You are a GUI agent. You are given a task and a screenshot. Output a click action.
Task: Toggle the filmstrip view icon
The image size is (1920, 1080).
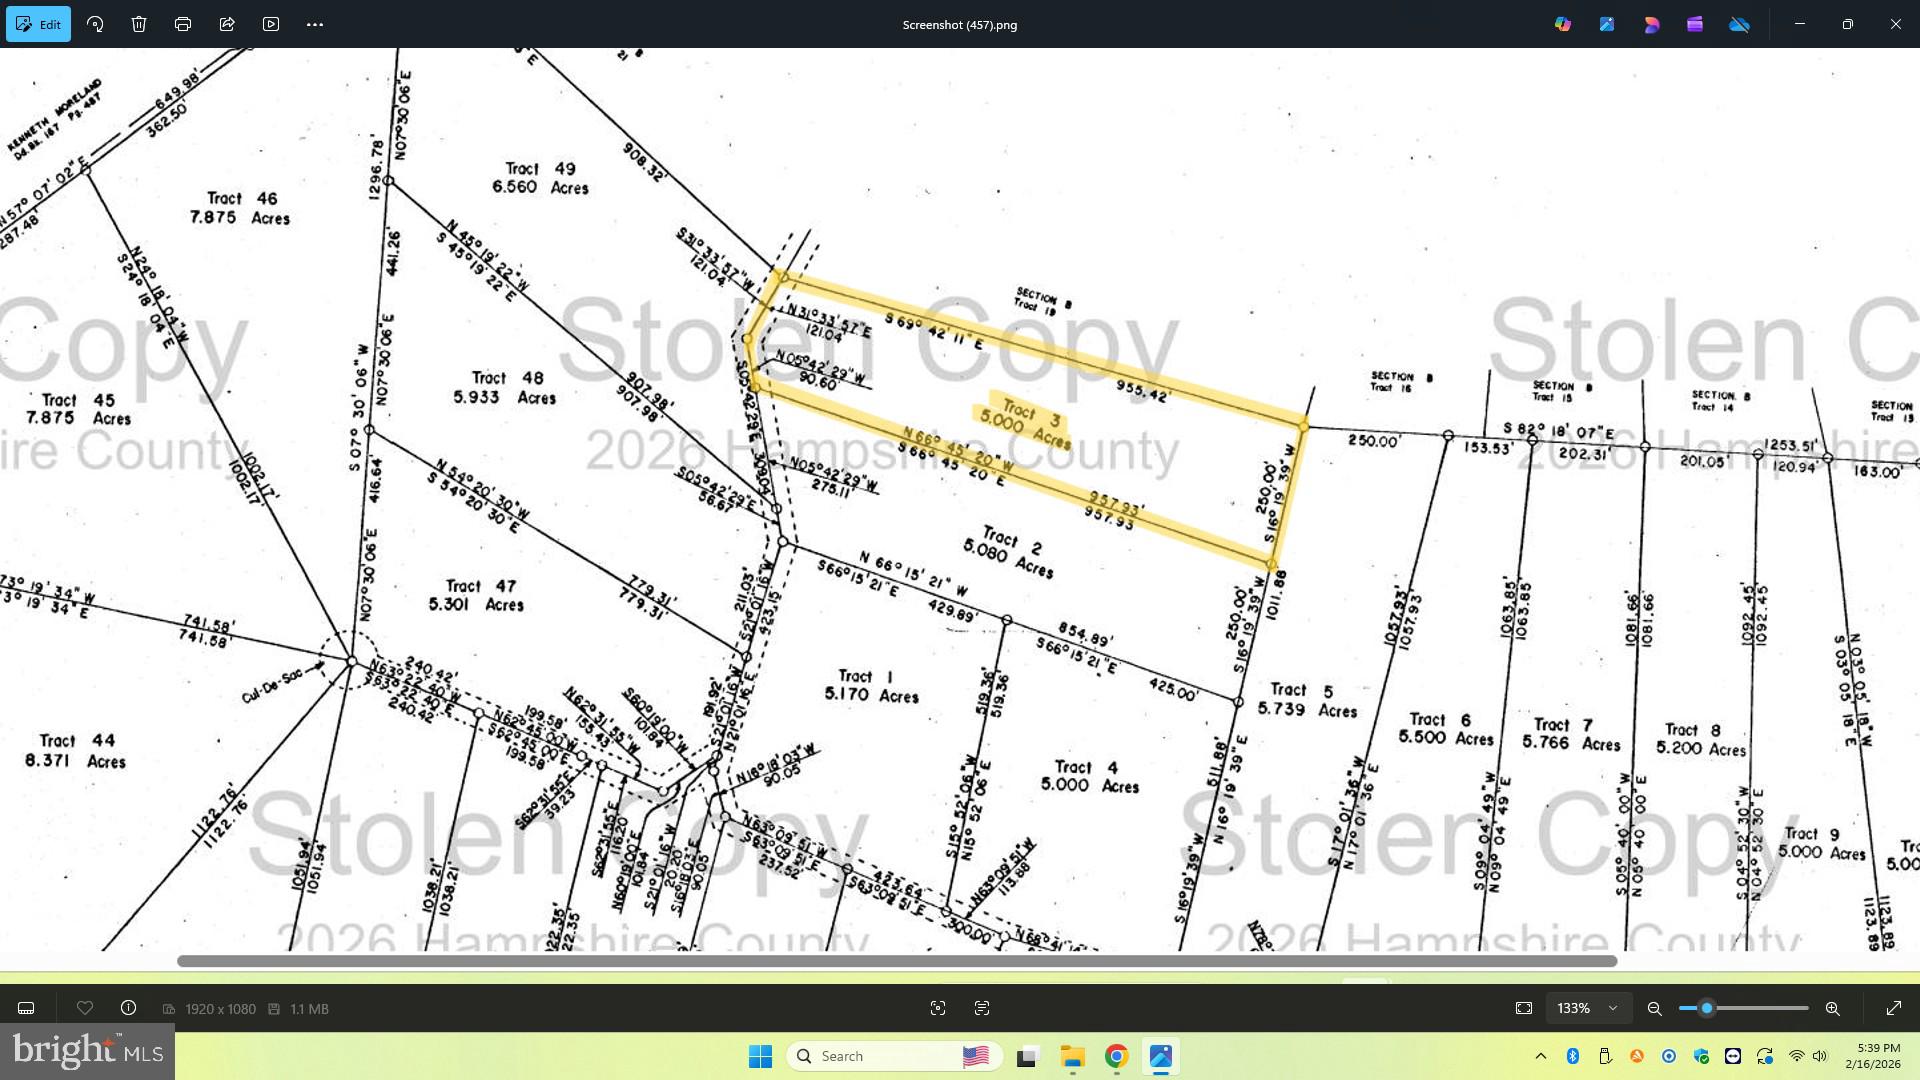pyautogui.click(x=27, y=1008)
